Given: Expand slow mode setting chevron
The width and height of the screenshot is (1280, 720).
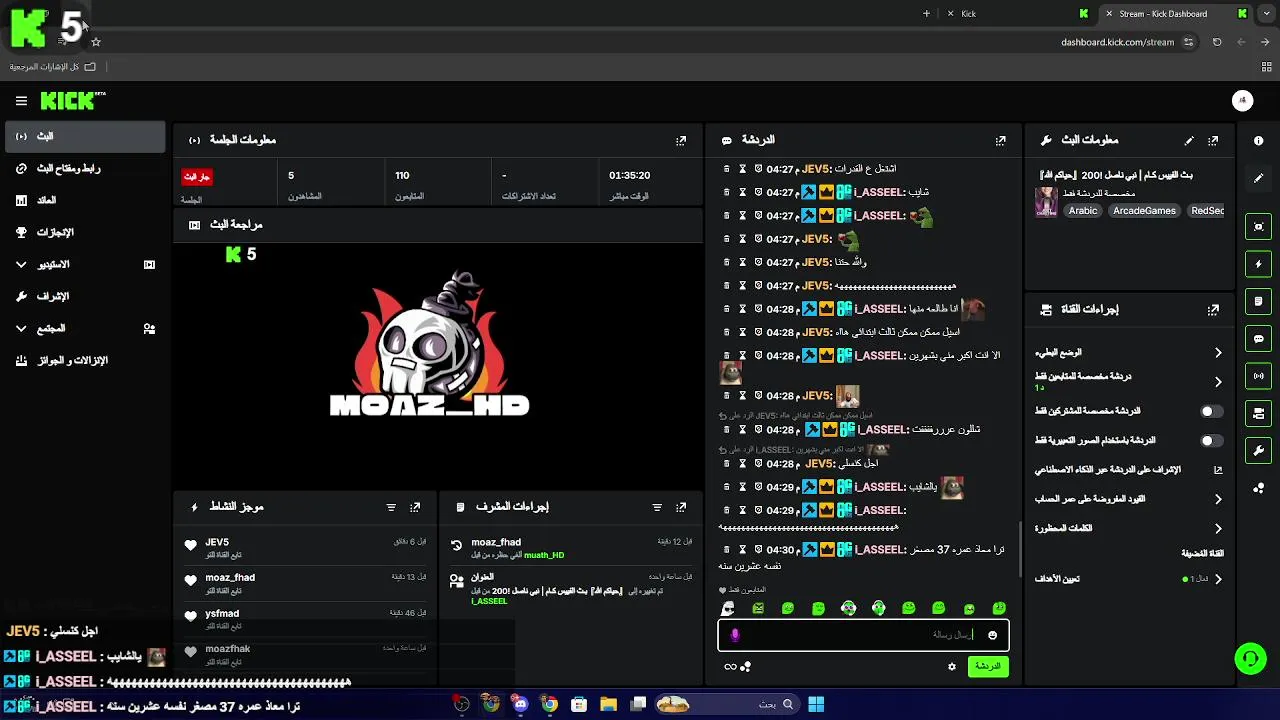Looking at the screenshot, I should coord(1218,353).
